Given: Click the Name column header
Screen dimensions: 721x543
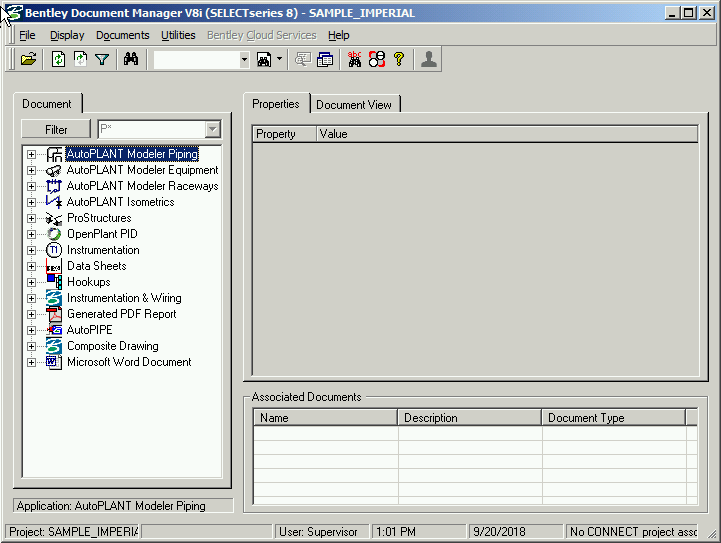Looking at the screenshot, I should coord(326,418).
